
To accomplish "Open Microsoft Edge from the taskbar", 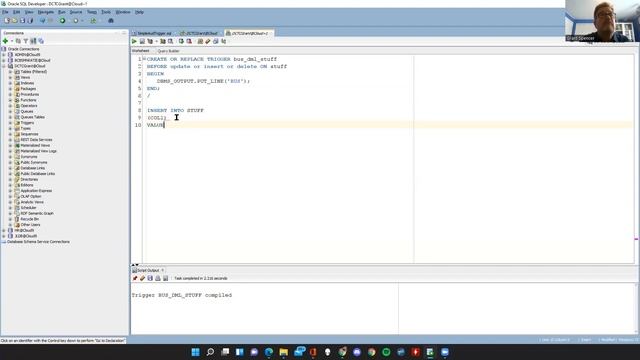I will (x=269, y=352).
